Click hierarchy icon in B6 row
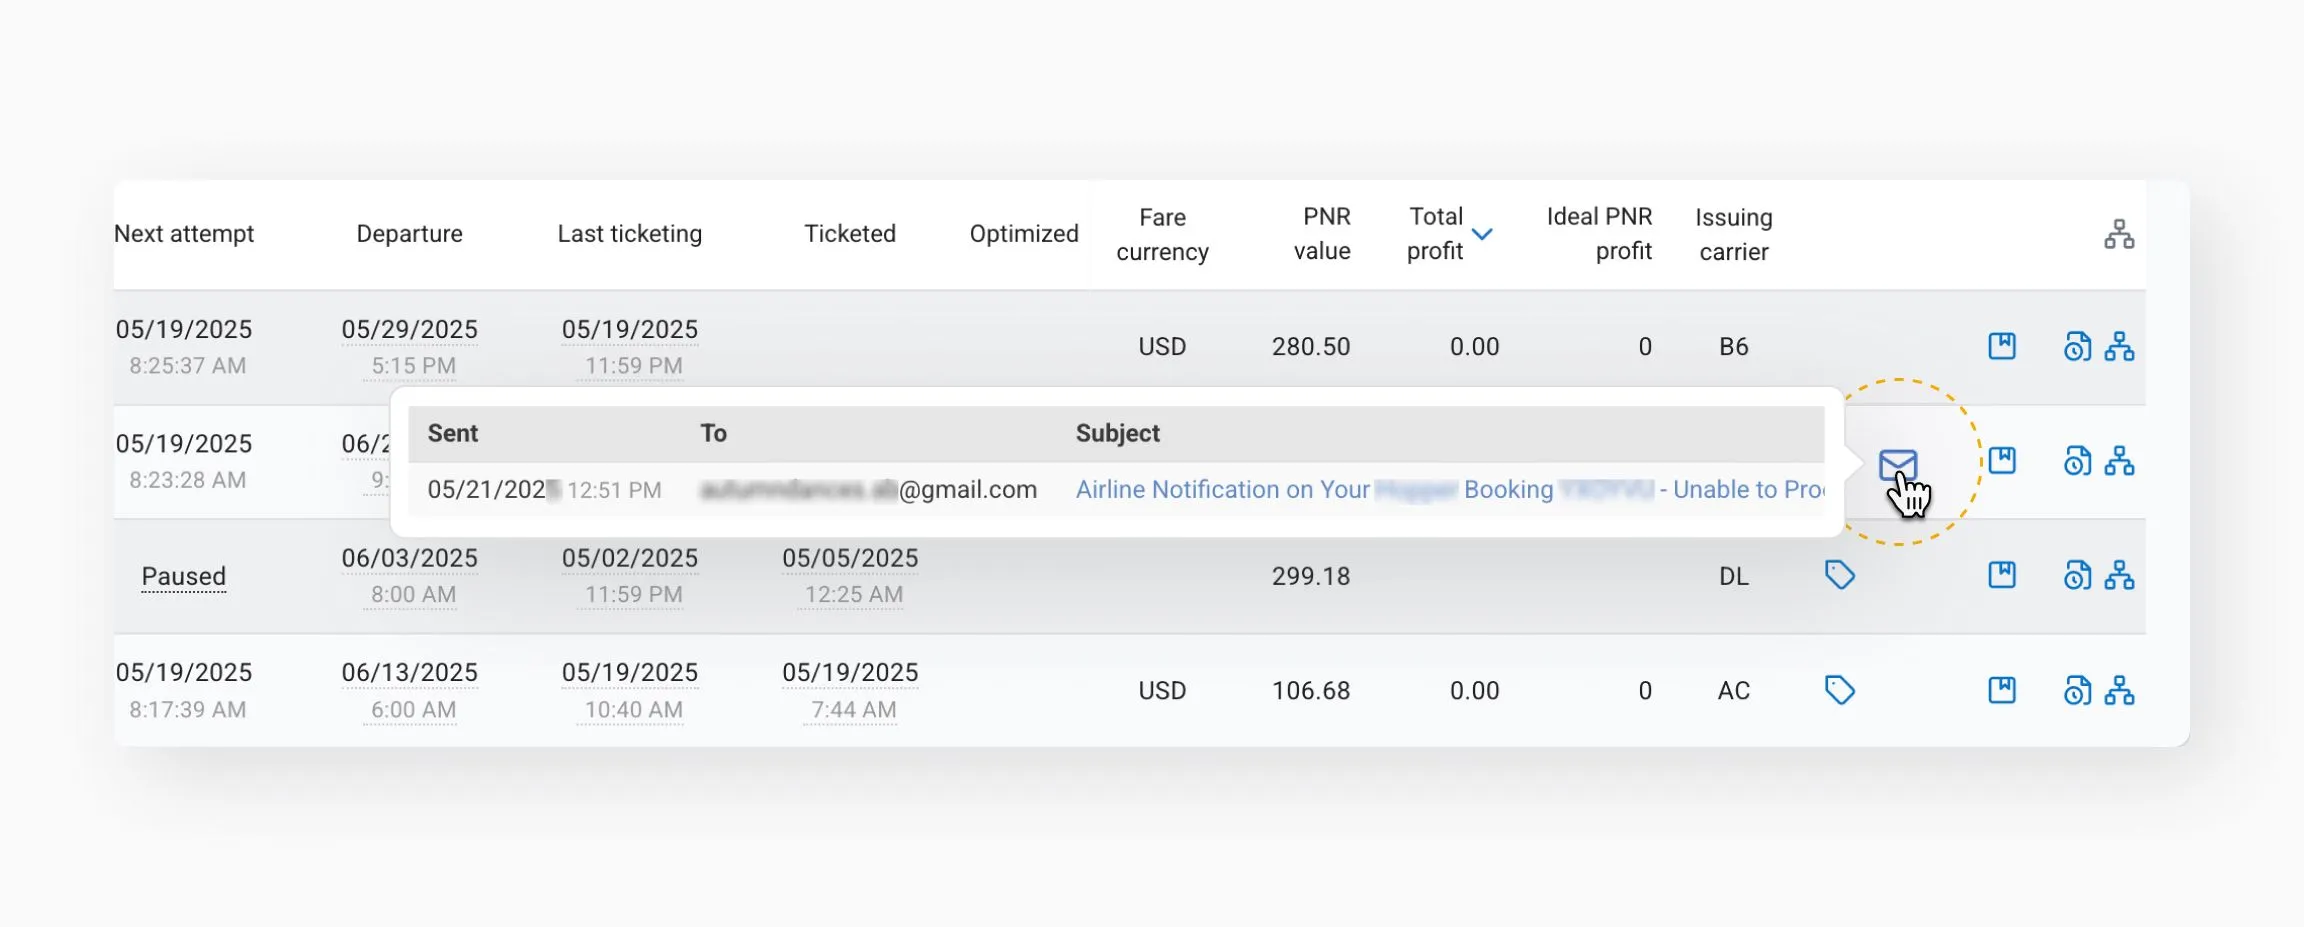 [x=2119, y=346]
